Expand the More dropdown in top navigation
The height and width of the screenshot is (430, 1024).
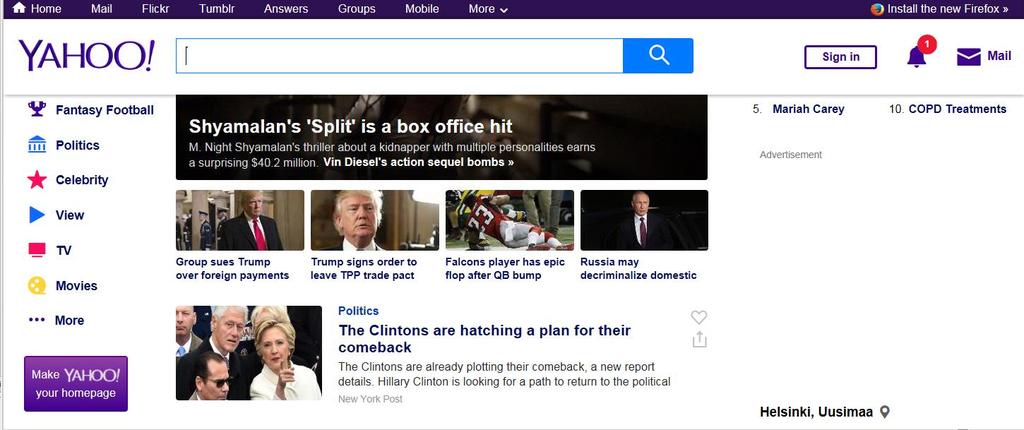coord(488,9)
